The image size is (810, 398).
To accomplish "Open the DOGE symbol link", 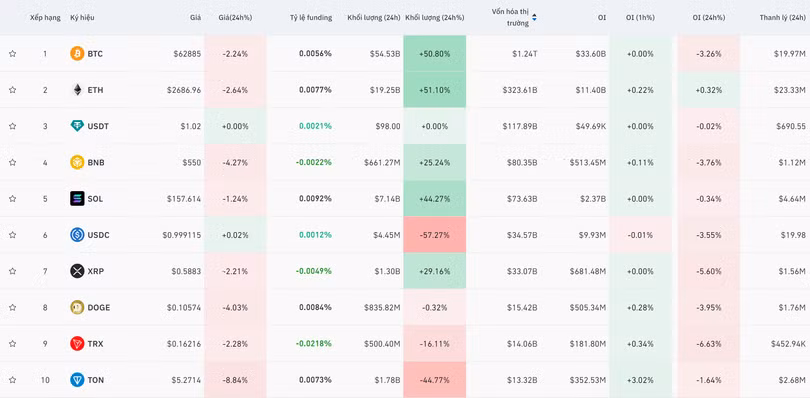I will (x=99, y=308).
